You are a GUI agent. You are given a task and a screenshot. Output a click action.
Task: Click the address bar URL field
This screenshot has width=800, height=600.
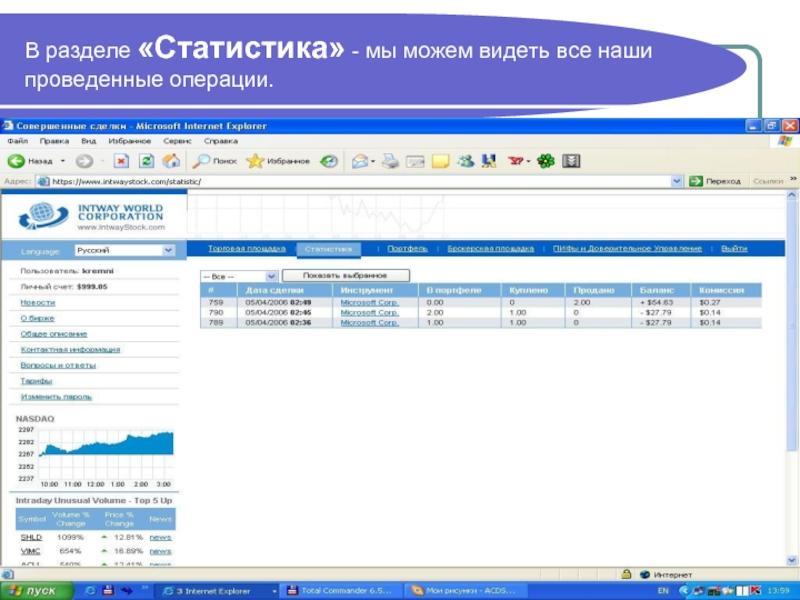[350, 182]
